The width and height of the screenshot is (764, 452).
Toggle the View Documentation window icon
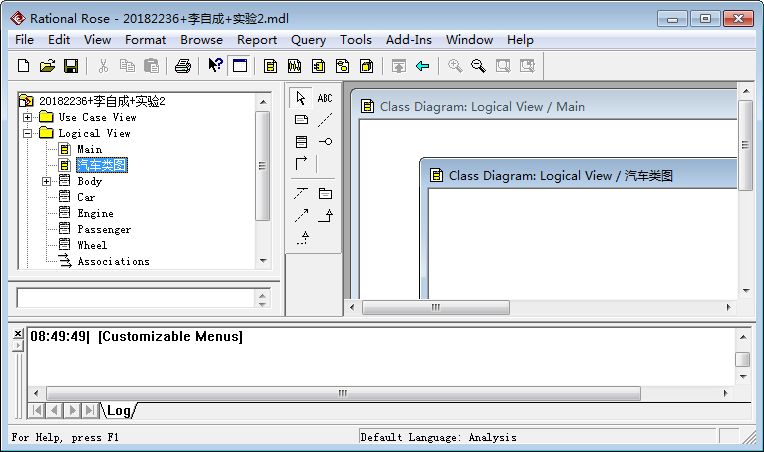pyautogui.click(x=240, y=66)
